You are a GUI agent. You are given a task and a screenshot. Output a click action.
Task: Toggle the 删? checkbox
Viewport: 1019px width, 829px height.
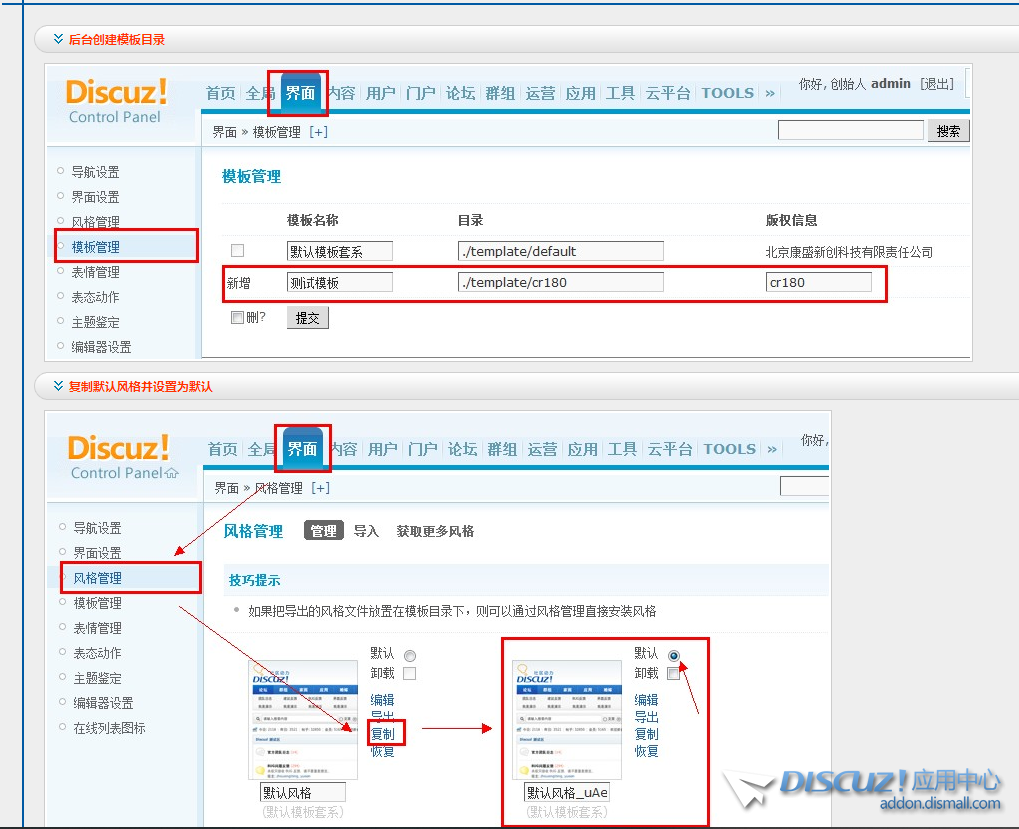[237, 318]
